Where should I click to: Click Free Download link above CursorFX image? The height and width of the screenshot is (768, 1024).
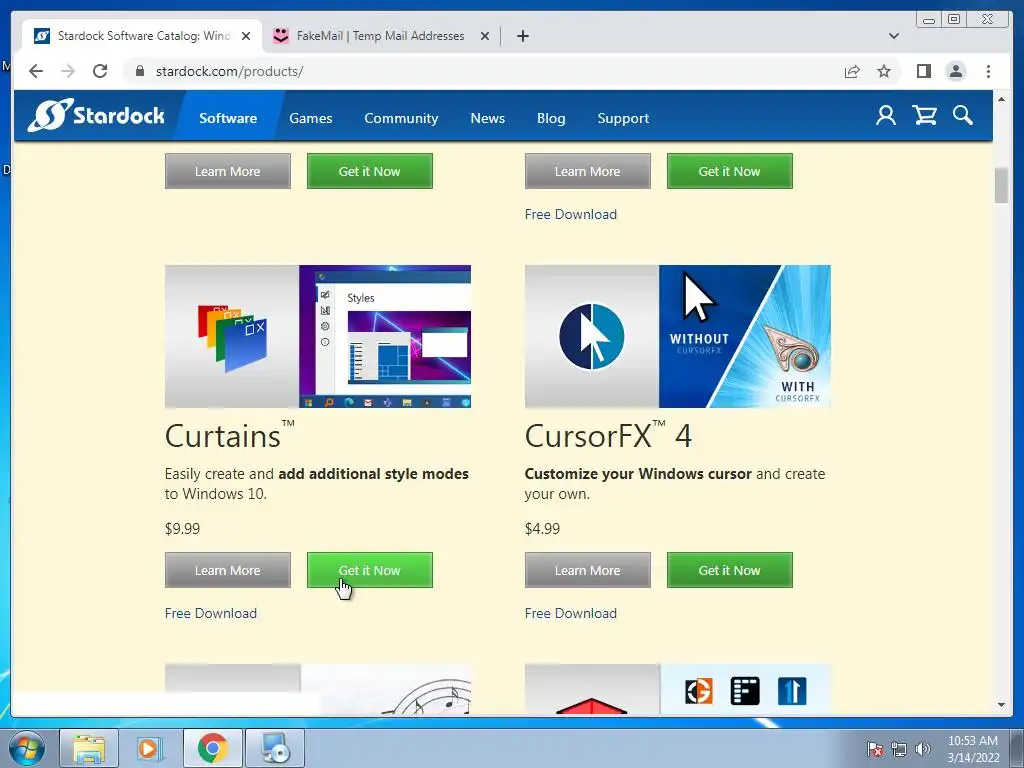coord(571,214)
